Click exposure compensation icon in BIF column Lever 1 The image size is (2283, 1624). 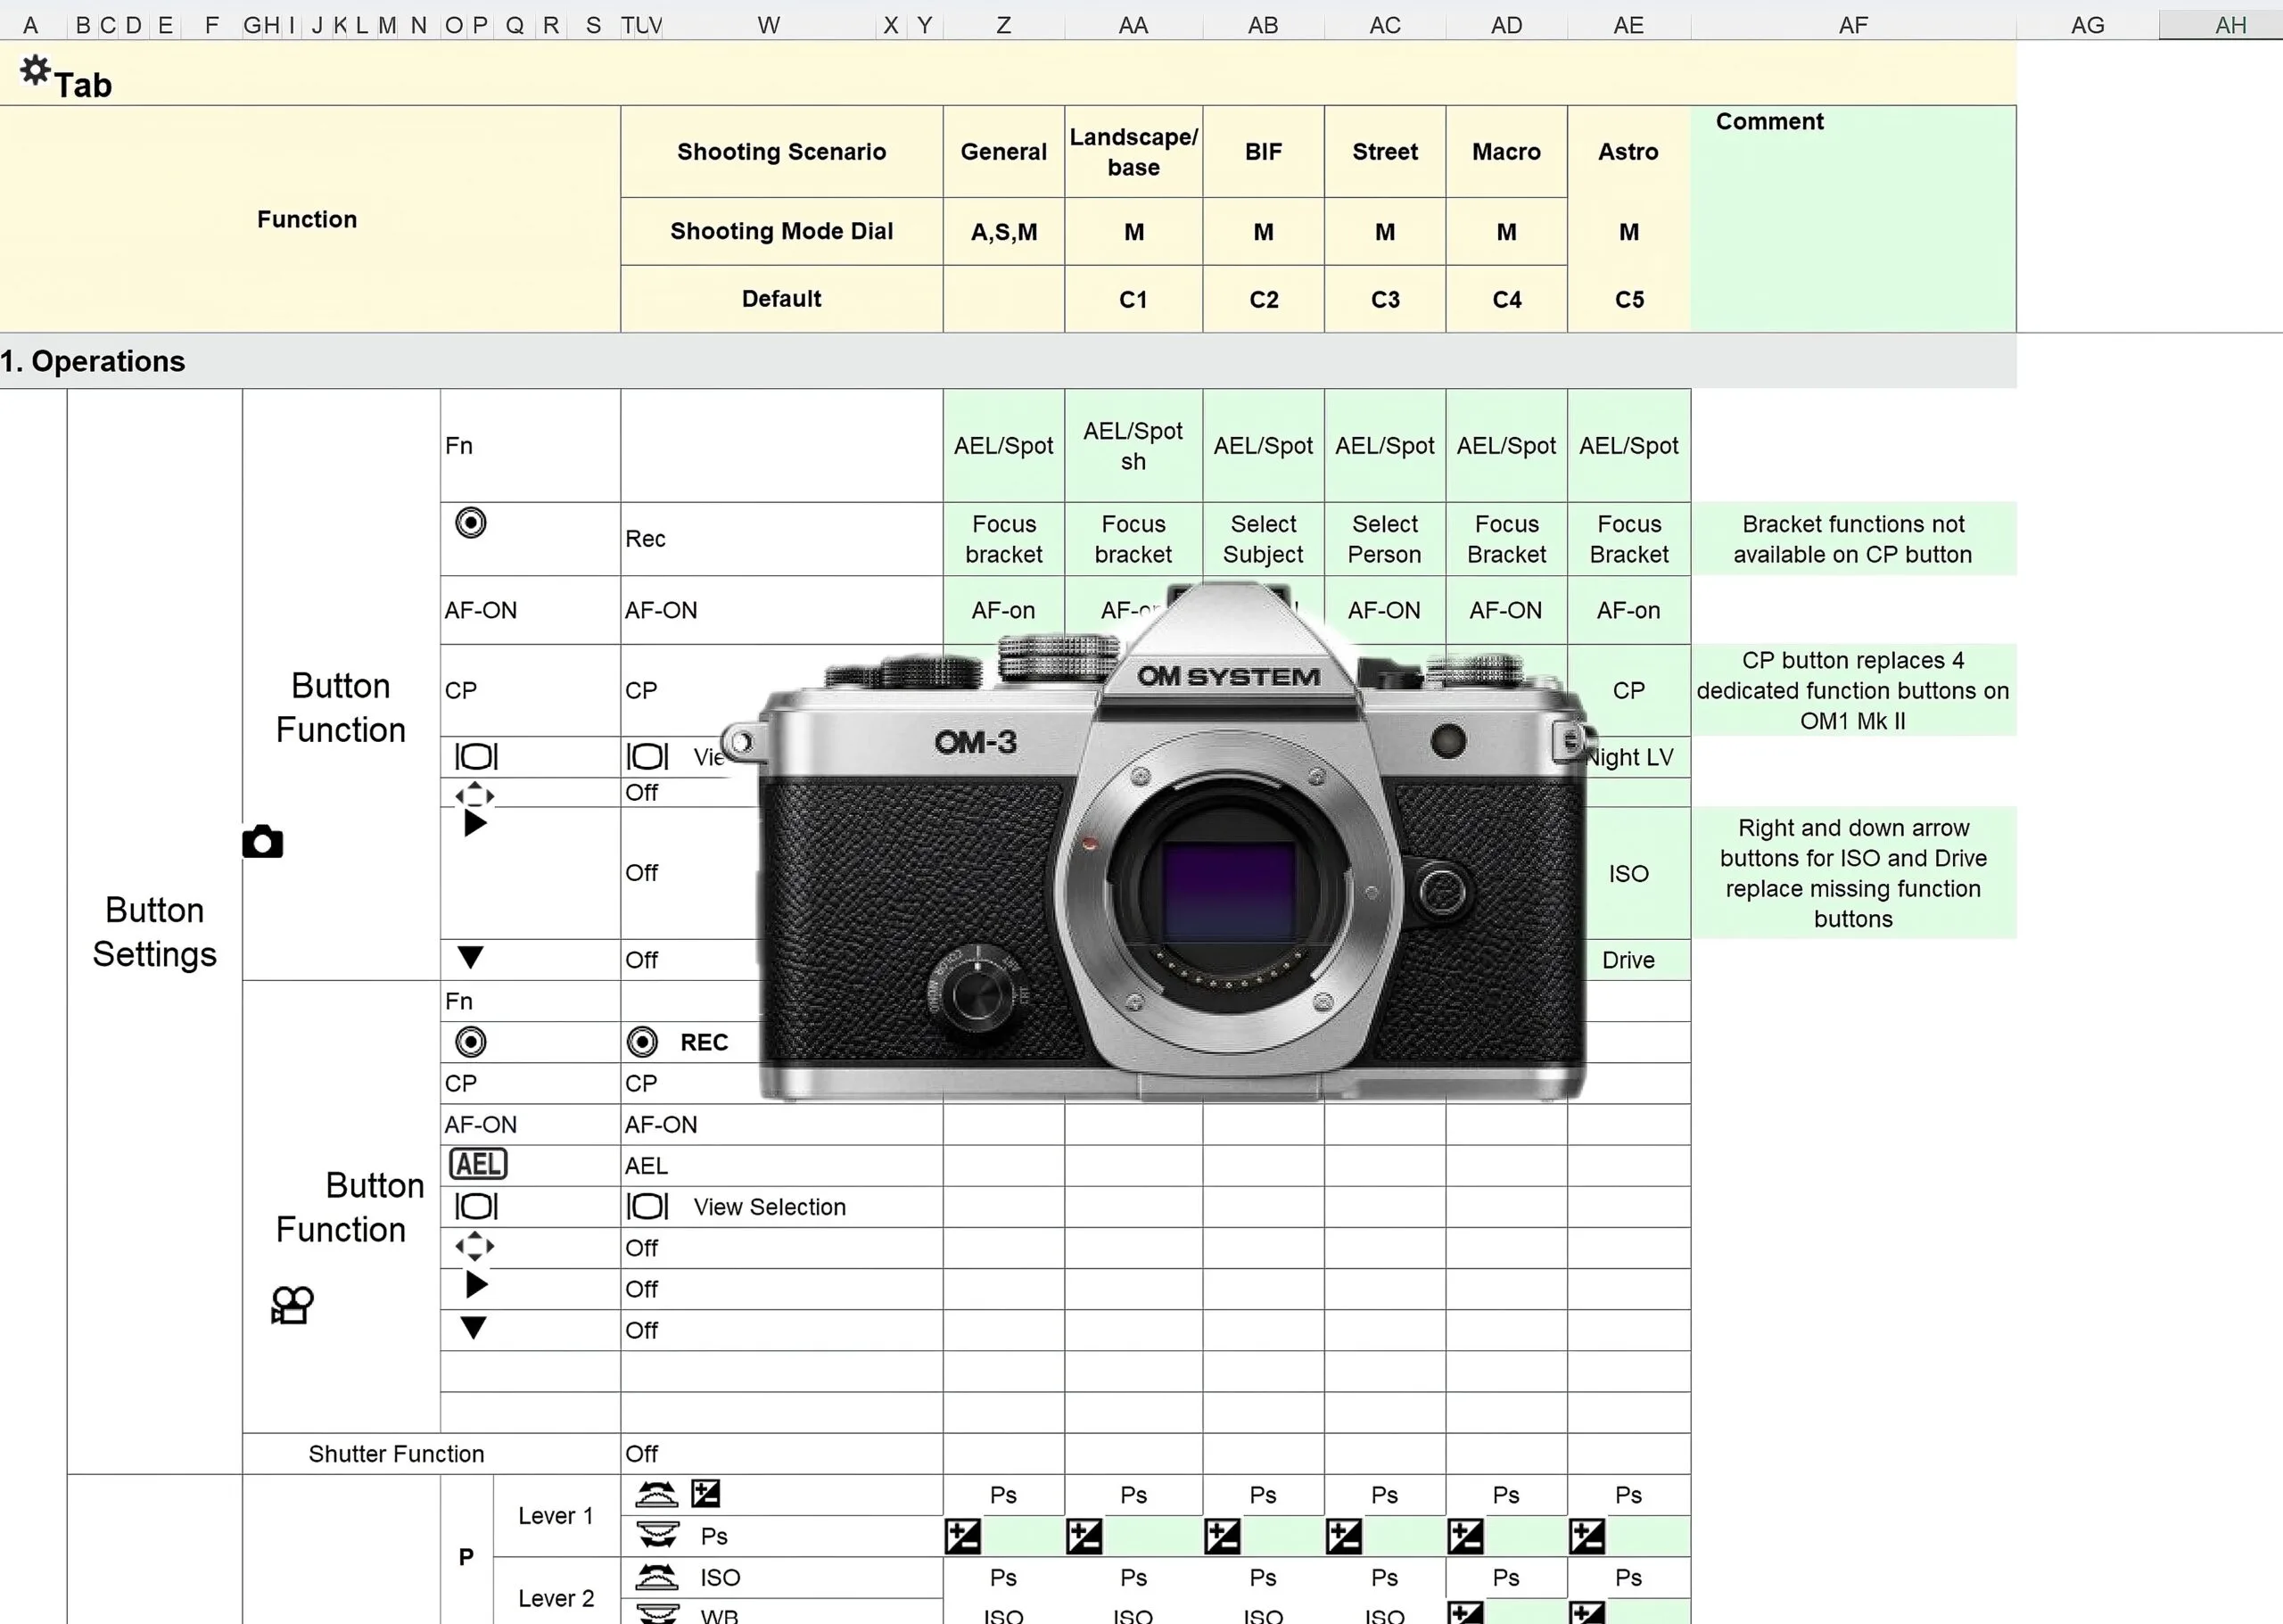1223,1536
